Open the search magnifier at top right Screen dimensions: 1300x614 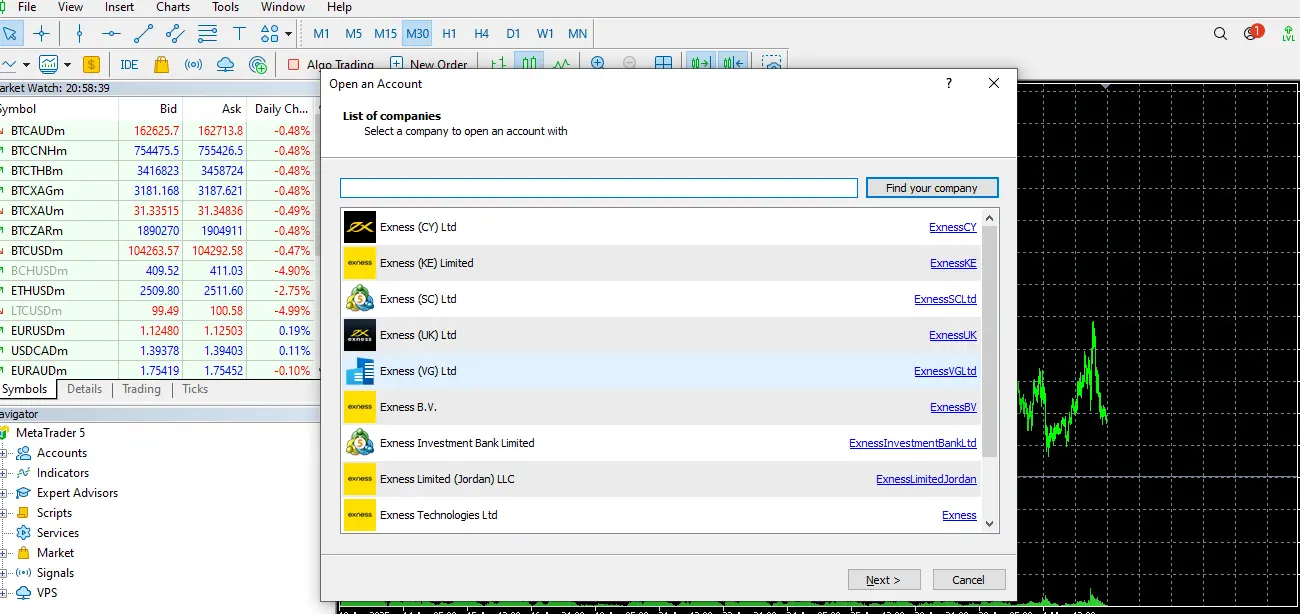(1220, 33)
